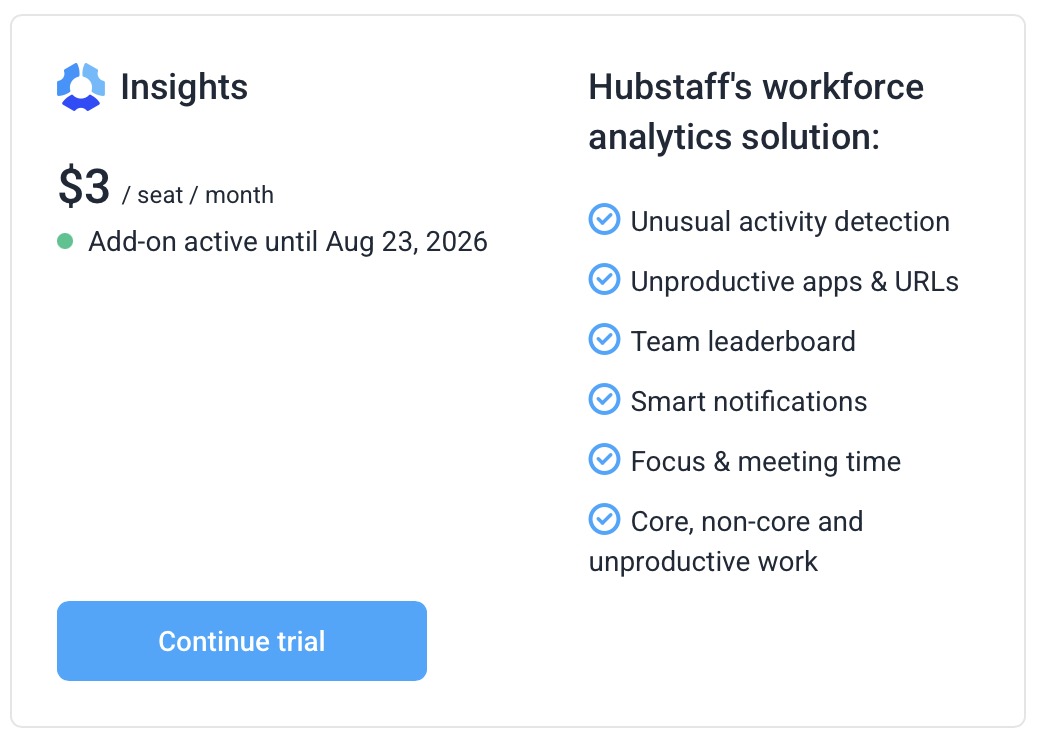This screenshot has height=742, width=1042.
Task: Click the Insights logo icon
Action: [x=81, y=87]
